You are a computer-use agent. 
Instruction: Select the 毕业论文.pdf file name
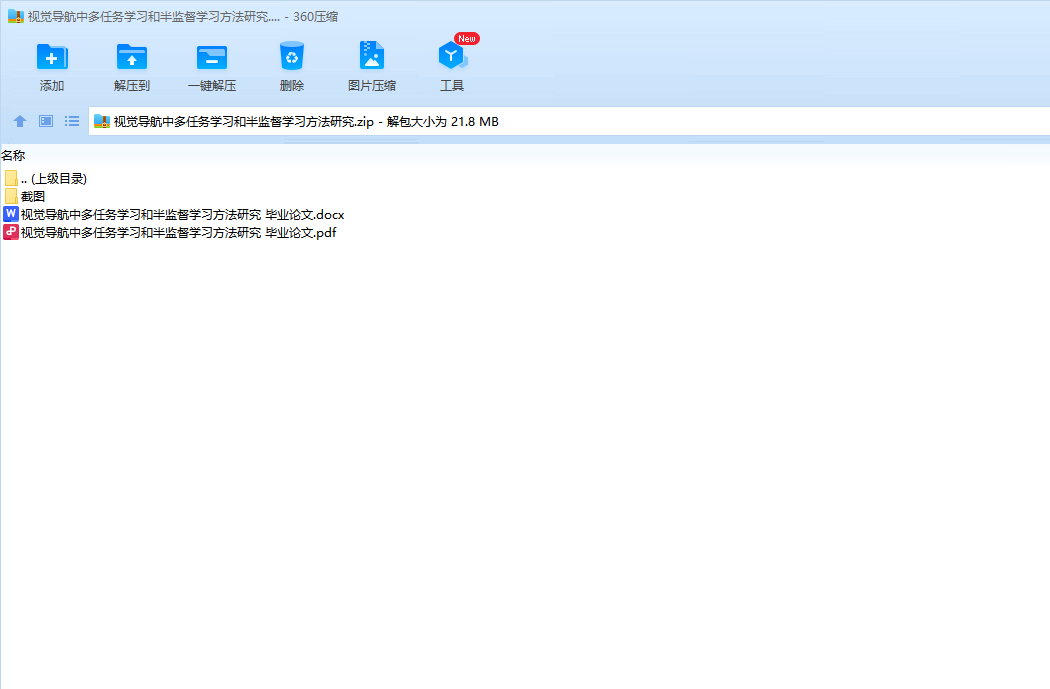click(x=178, y=232)
